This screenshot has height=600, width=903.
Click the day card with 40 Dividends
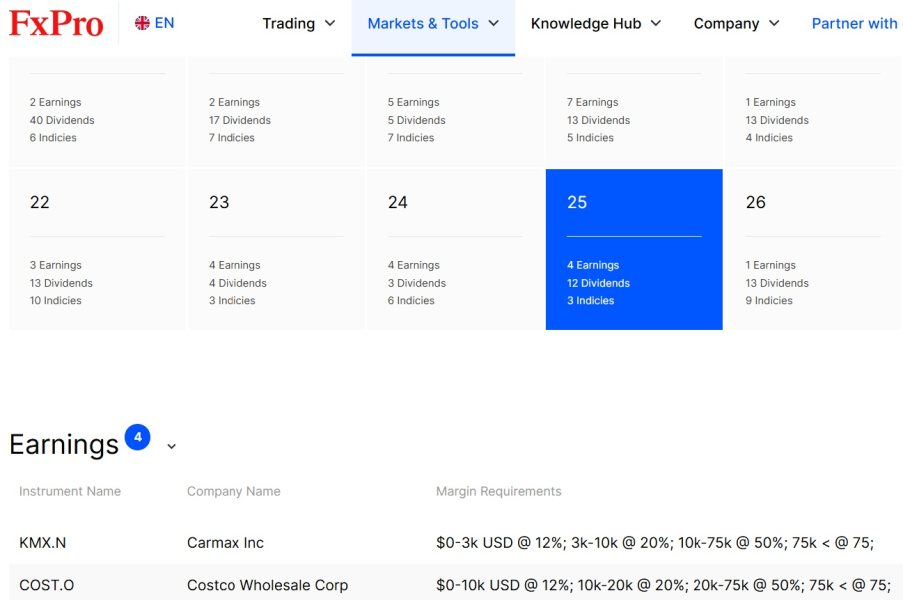(97, 111)
